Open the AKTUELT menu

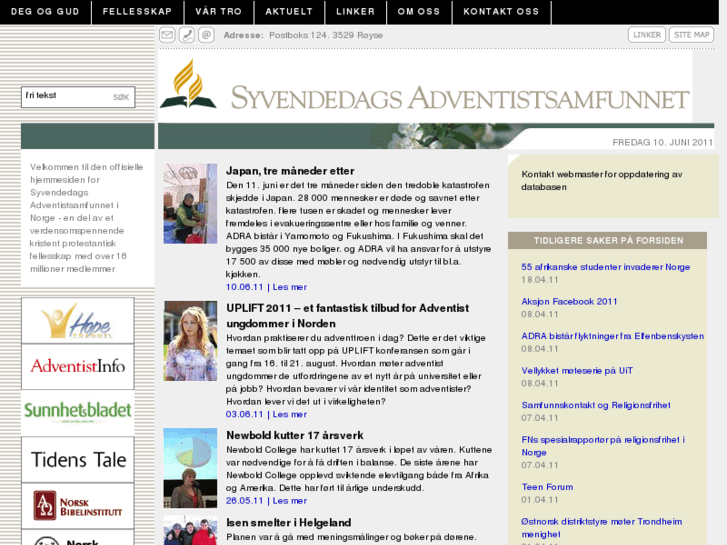[289, 12]
